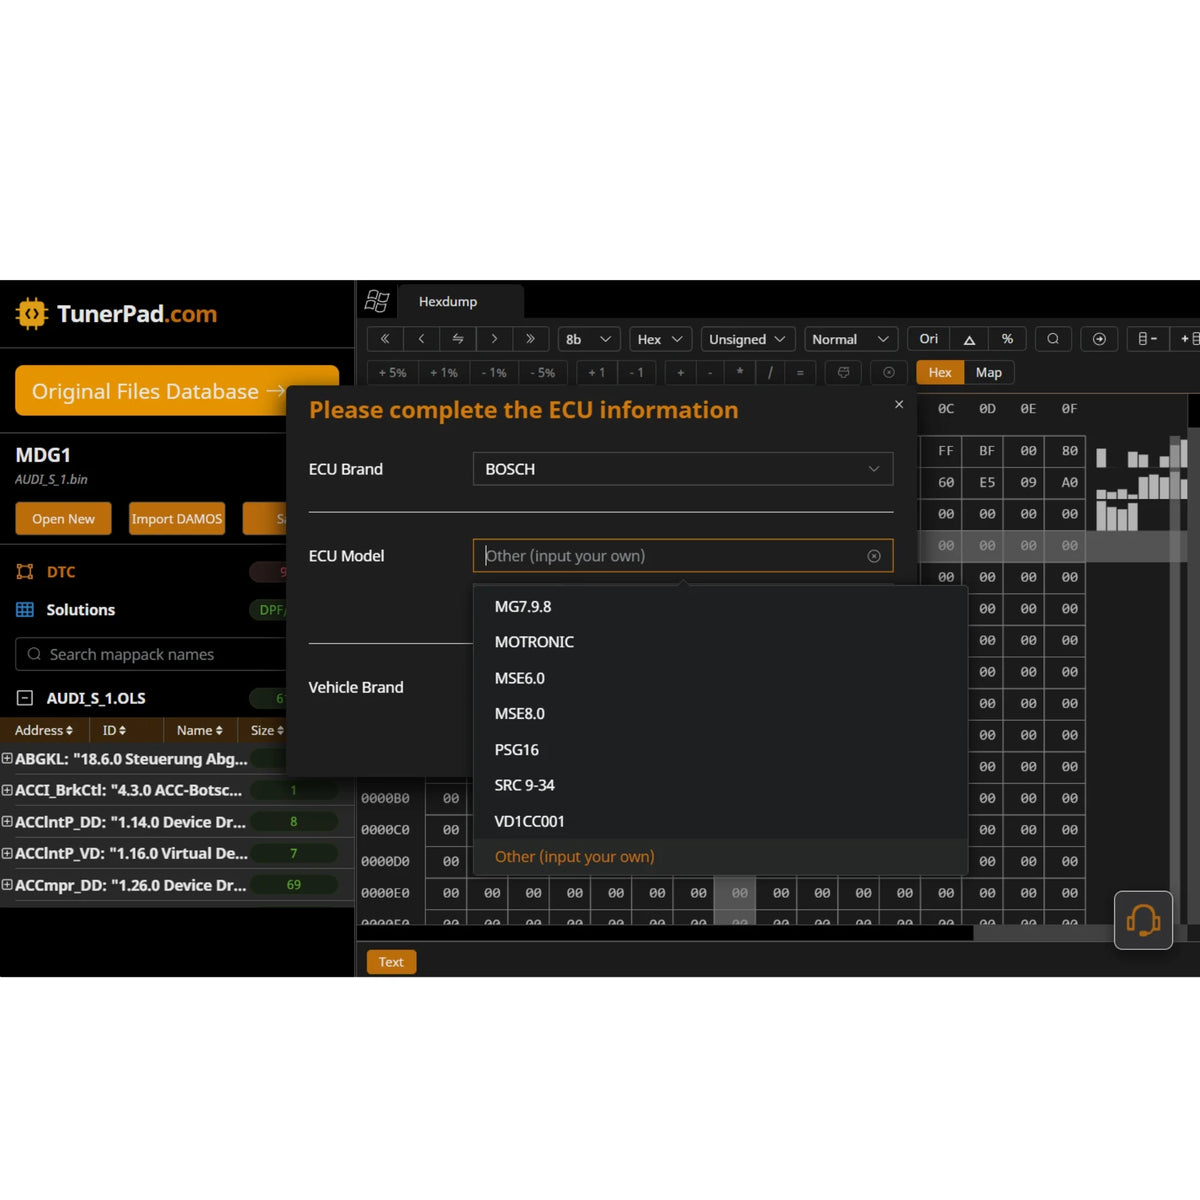Open the Unsigned value type dropdown
This screenshot has height=1200, width=1200.
pos(747,339)
